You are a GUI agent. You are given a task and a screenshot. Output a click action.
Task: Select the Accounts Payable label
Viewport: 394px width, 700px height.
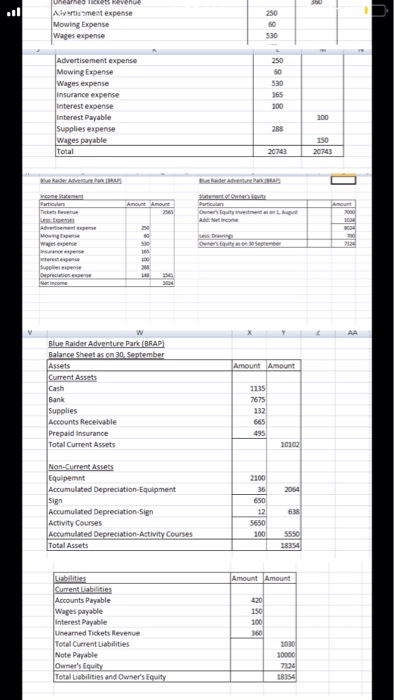click(83, 600)
